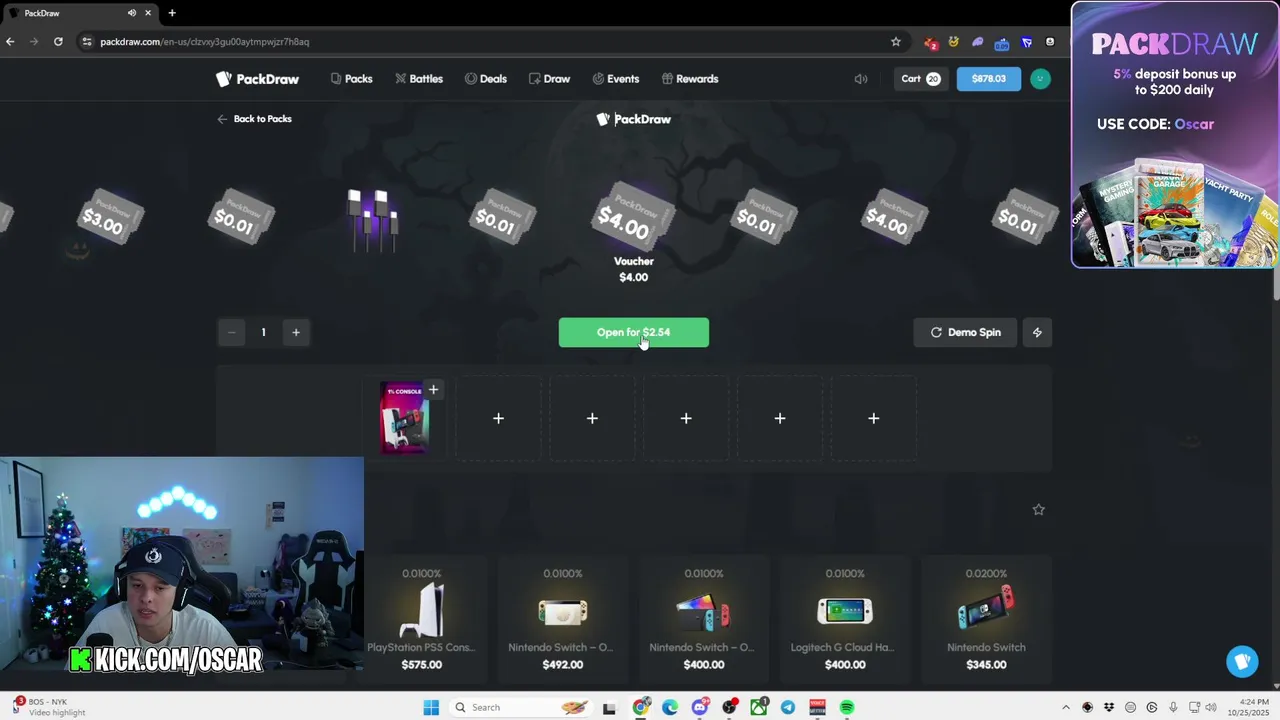Open the $492.00 Nintendo Switch item

[562, 620]
